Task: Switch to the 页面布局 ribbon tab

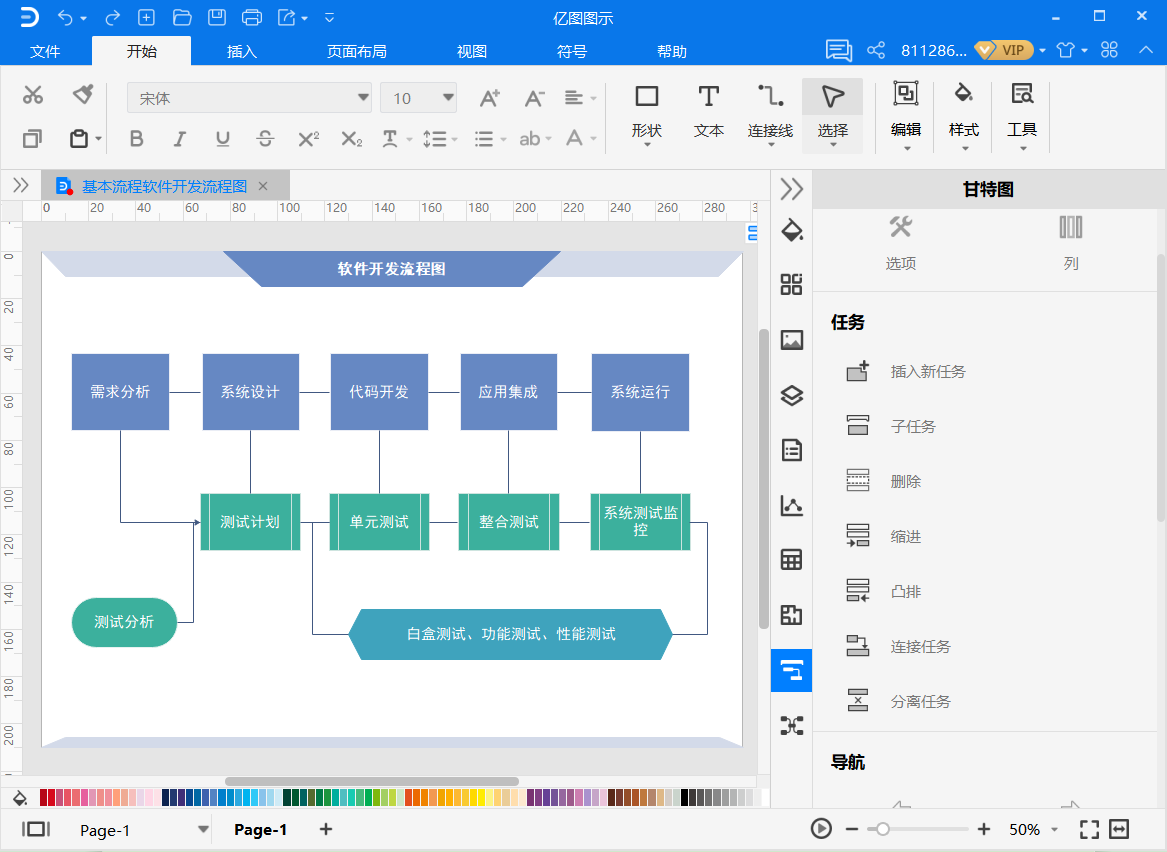Action: 357,51
